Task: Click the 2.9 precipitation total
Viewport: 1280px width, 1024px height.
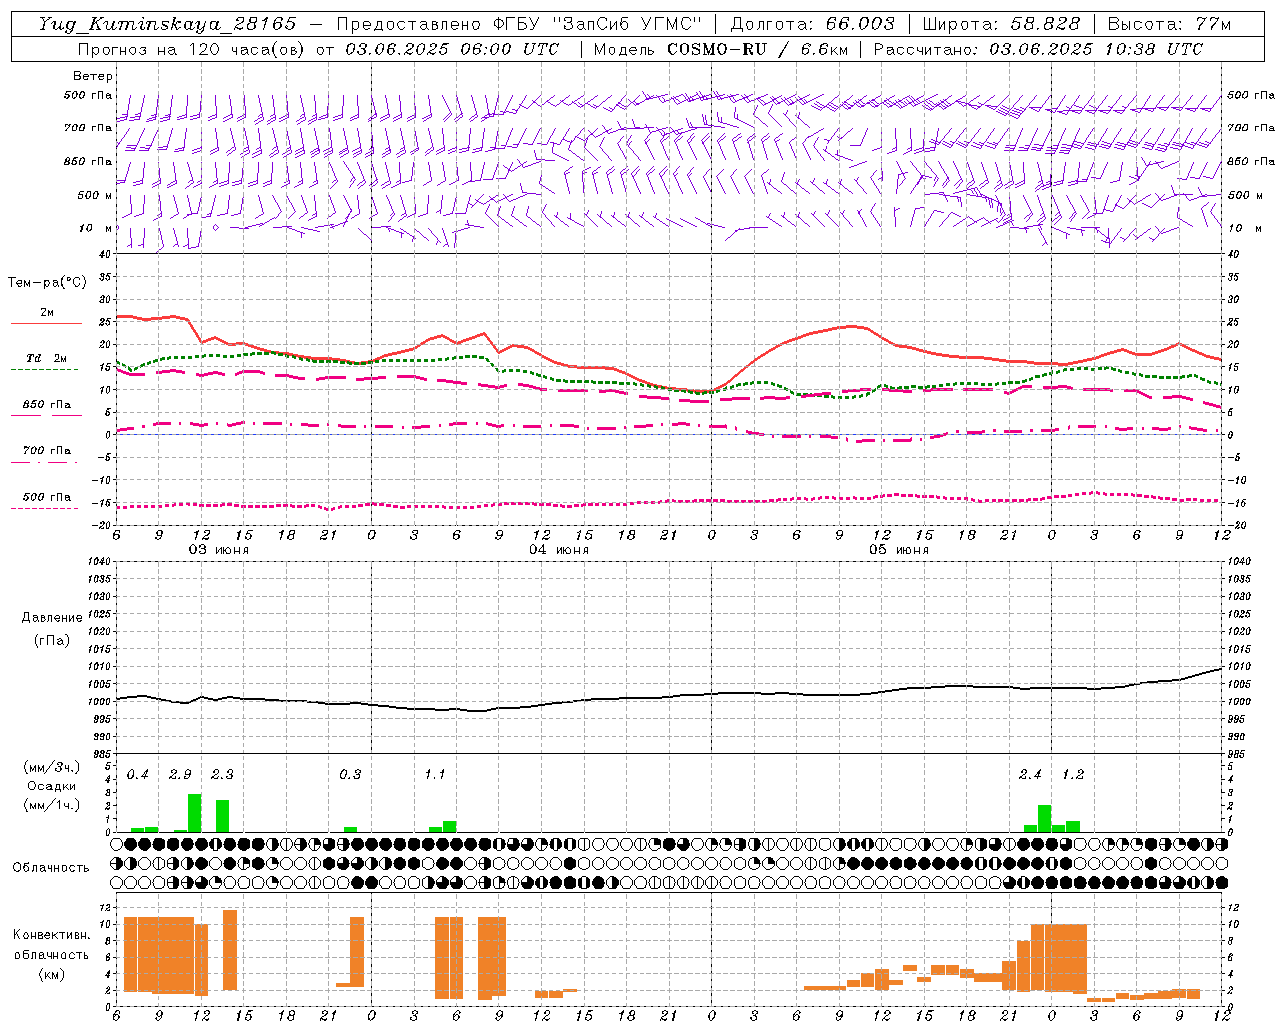Action: 180,775
